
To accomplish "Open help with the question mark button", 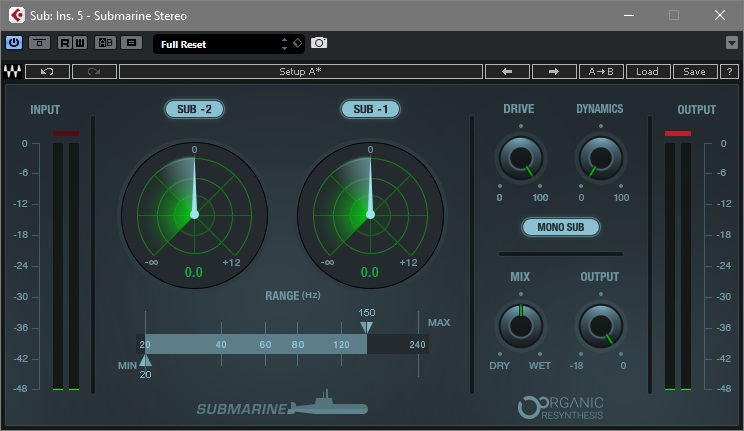I will click(729, 72).
